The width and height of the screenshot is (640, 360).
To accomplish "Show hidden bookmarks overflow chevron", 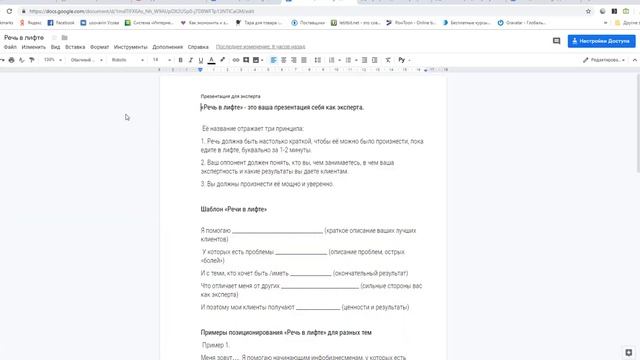I will (x=605, y=23).
